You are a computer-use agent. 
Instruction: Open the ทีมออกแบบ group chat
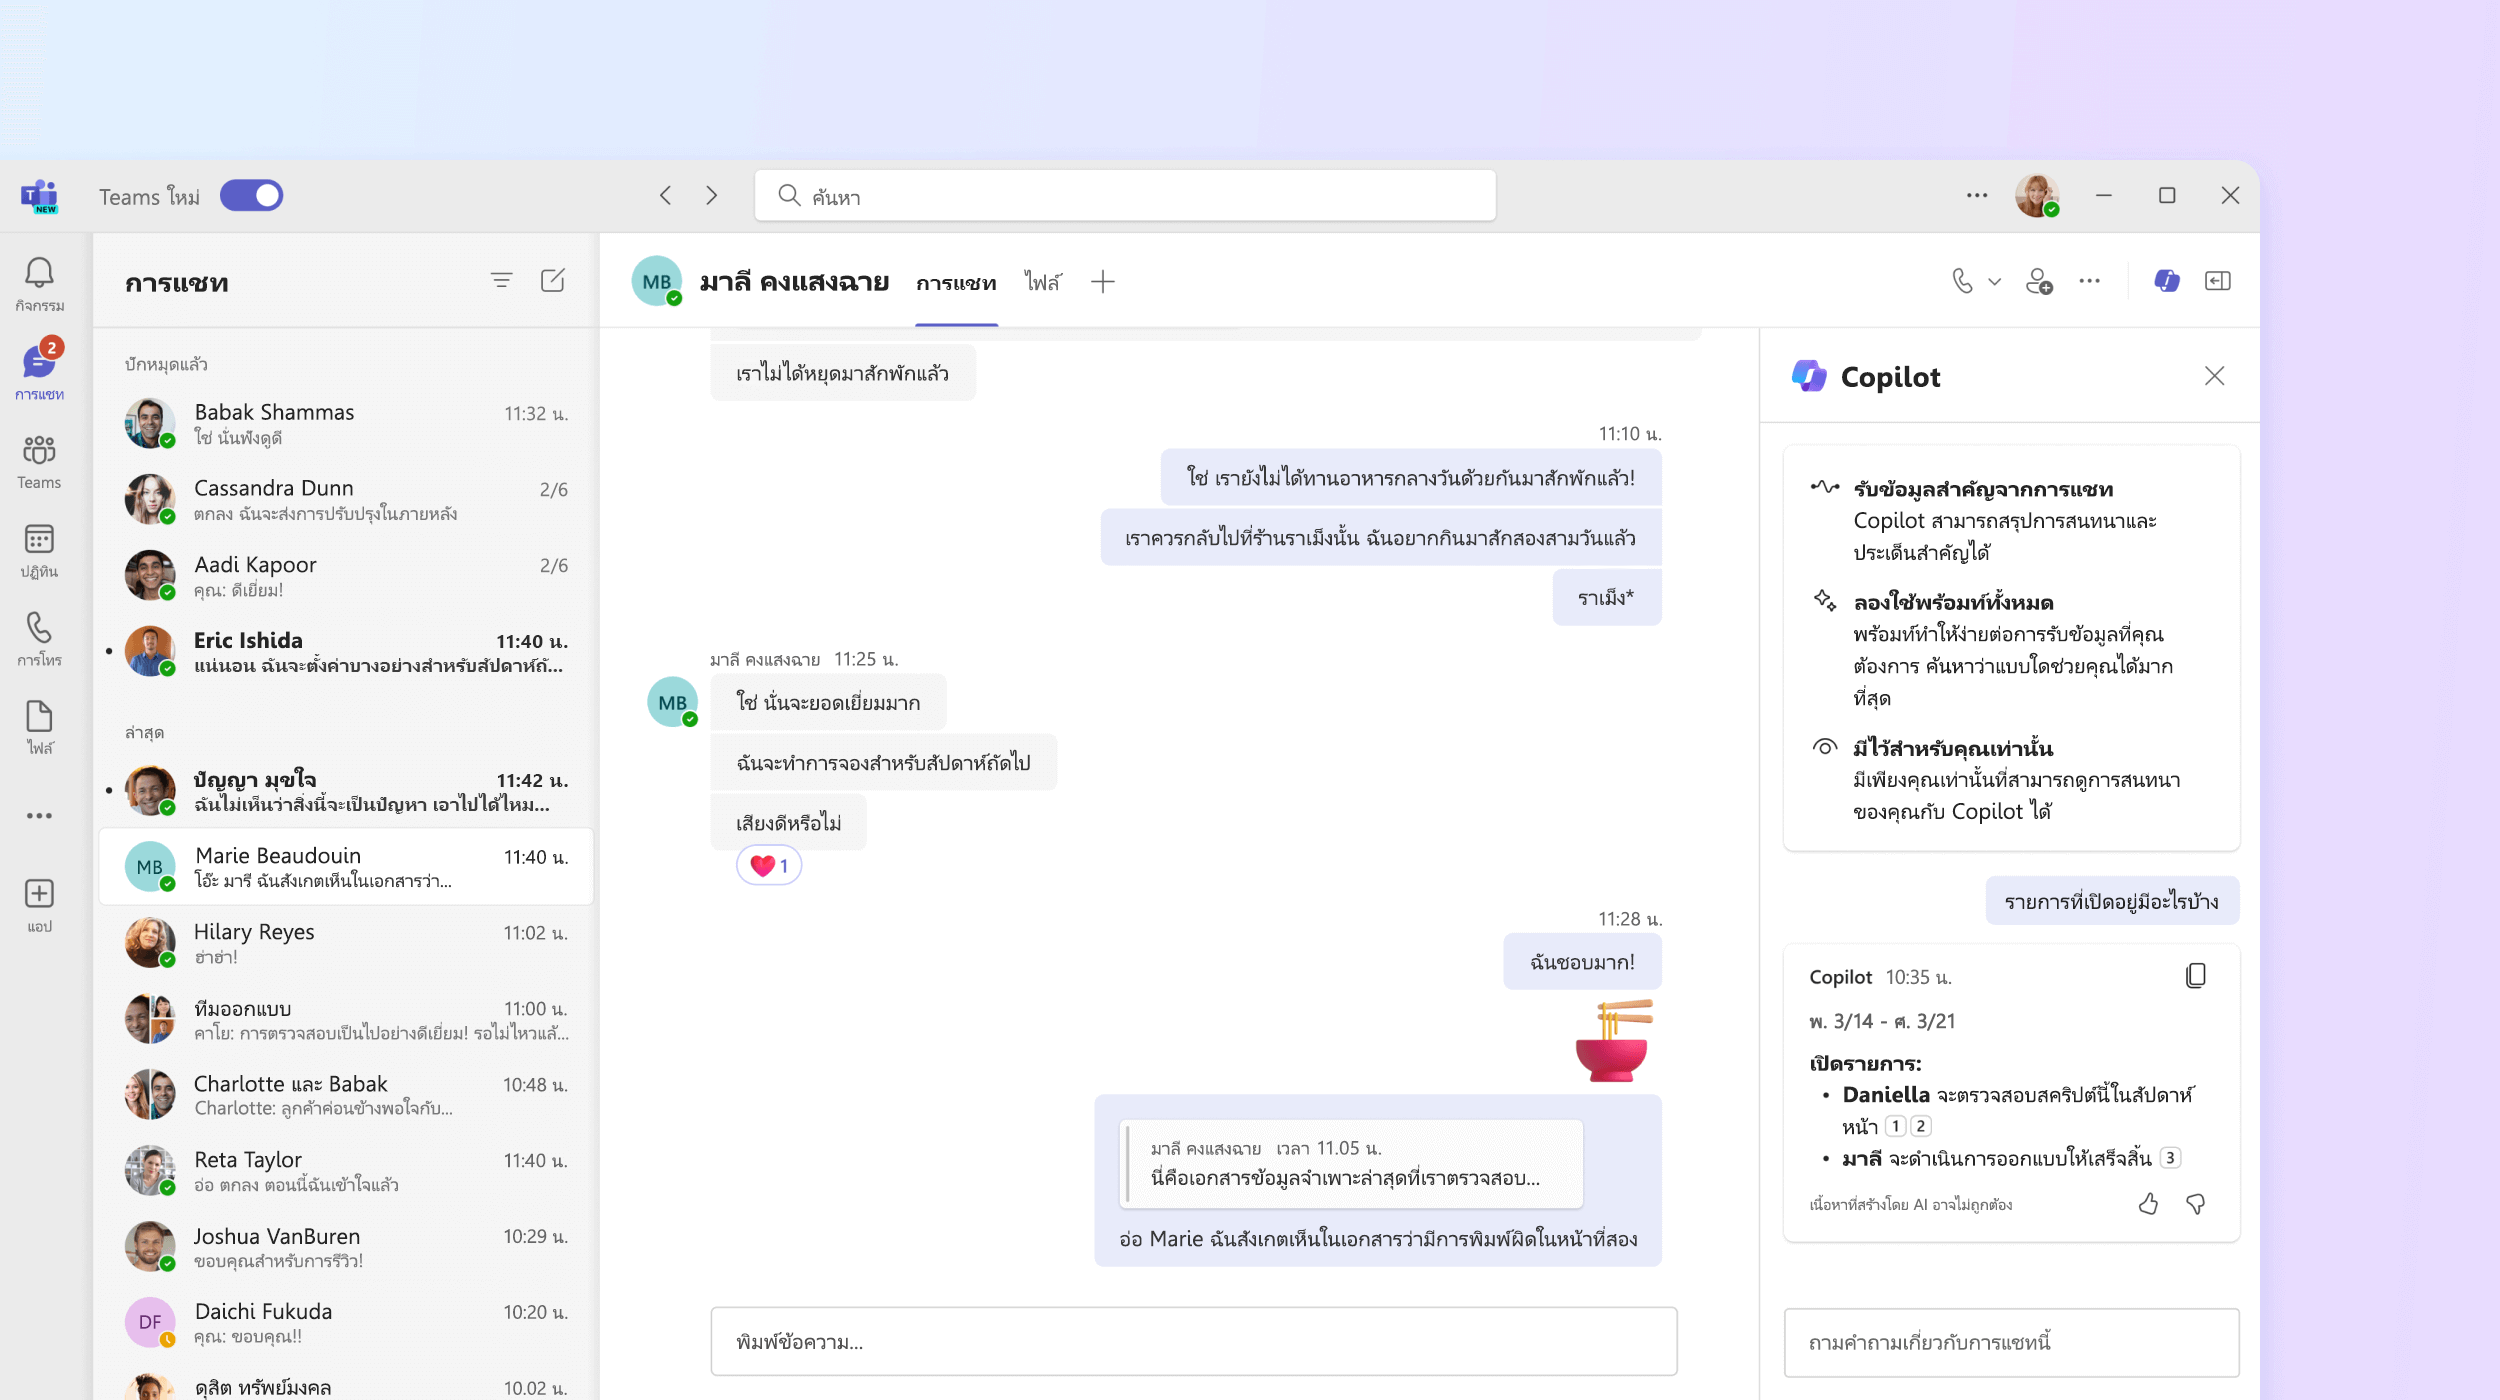[346, 1019]
